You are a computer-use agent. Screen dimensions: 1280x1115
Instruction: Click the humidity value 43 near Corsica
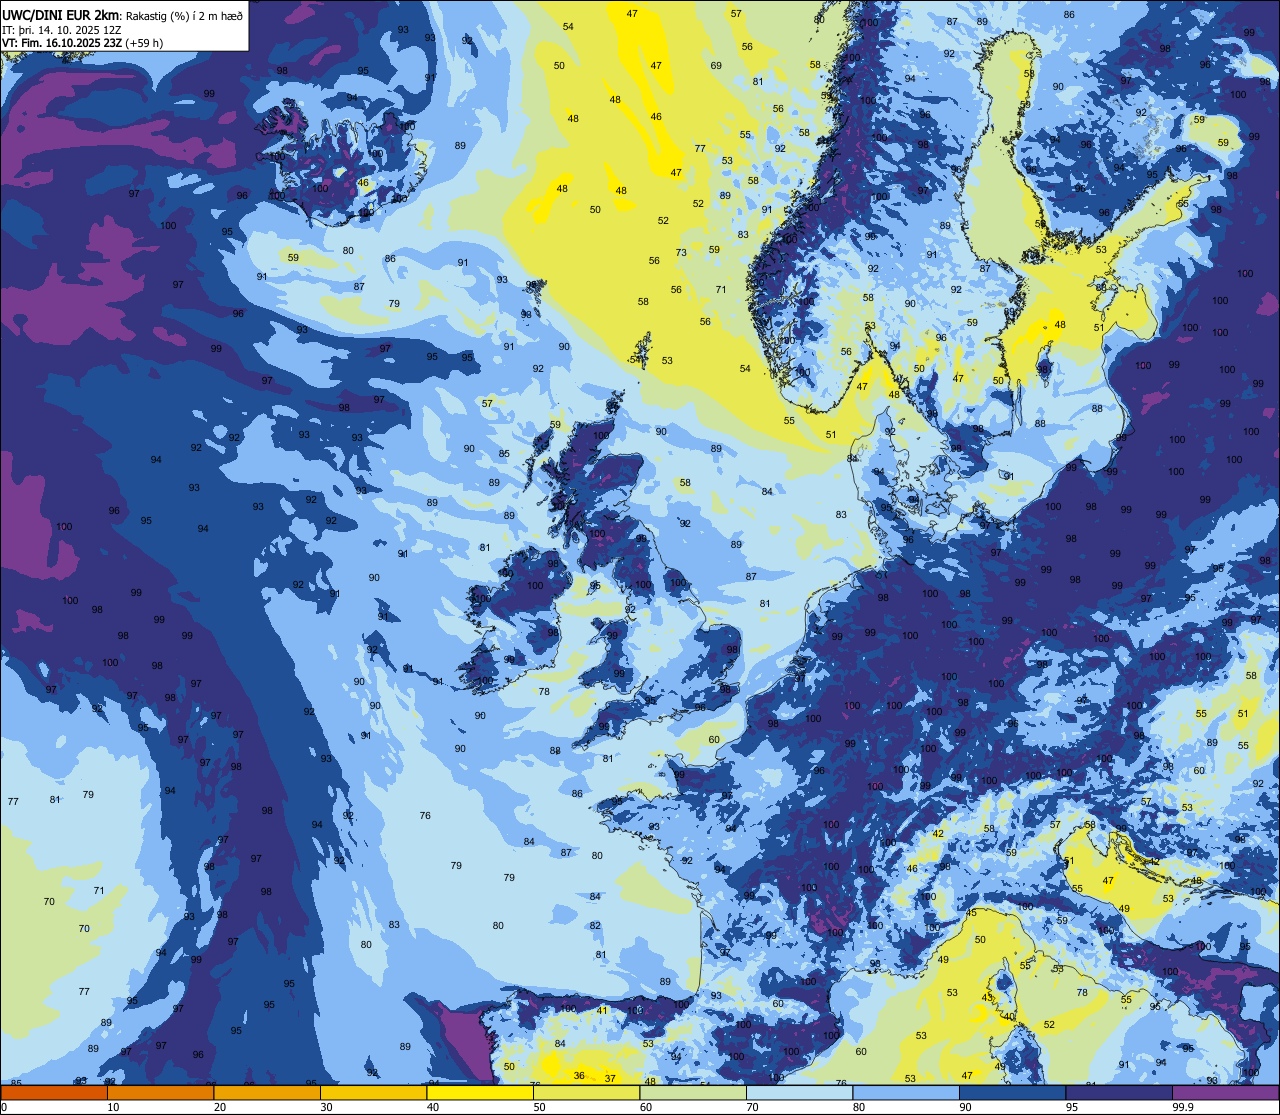pyautogui.click(x=987, y=998)
